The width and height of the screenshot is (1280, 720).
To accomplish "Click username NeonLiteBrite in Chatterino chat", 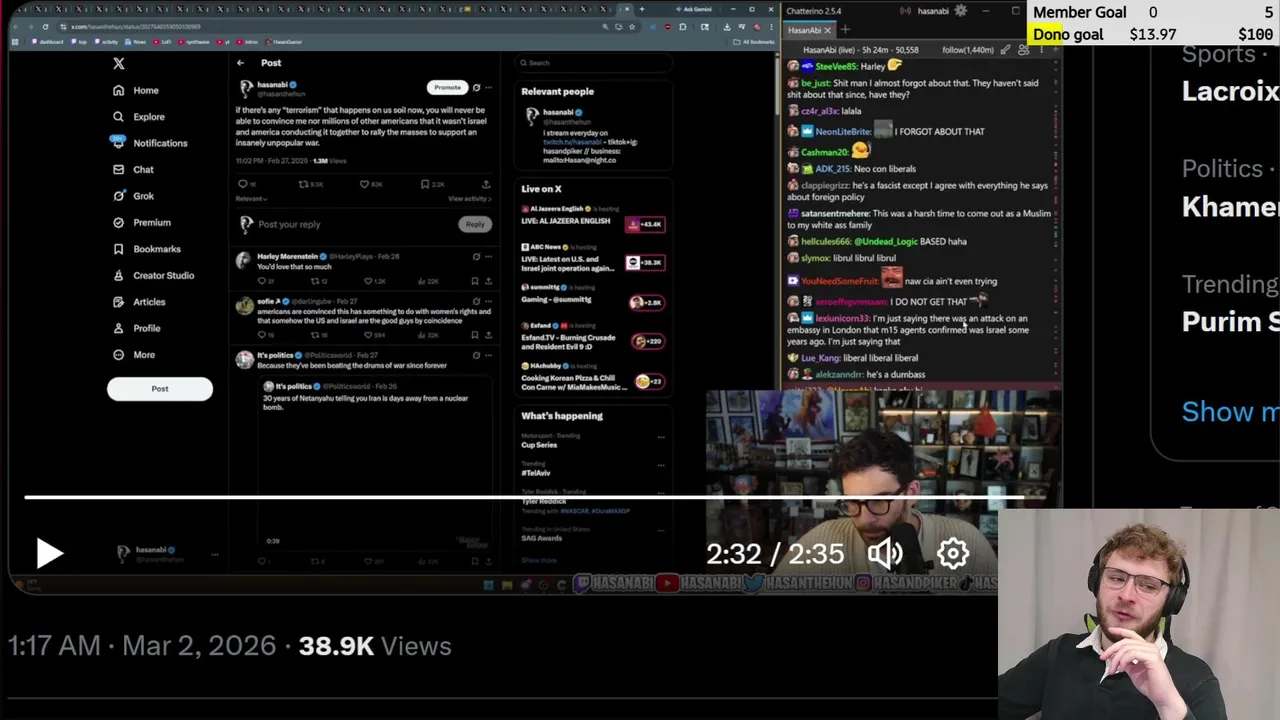I will 843,132.
